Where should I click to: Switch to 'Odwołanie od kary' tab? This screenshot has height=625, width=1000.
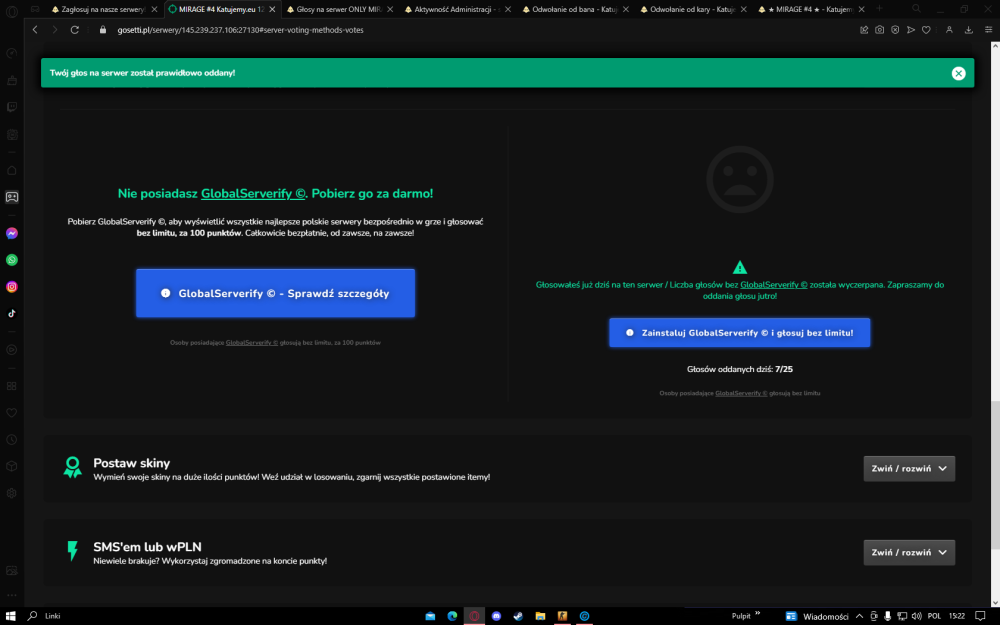[x=693, y=10]
